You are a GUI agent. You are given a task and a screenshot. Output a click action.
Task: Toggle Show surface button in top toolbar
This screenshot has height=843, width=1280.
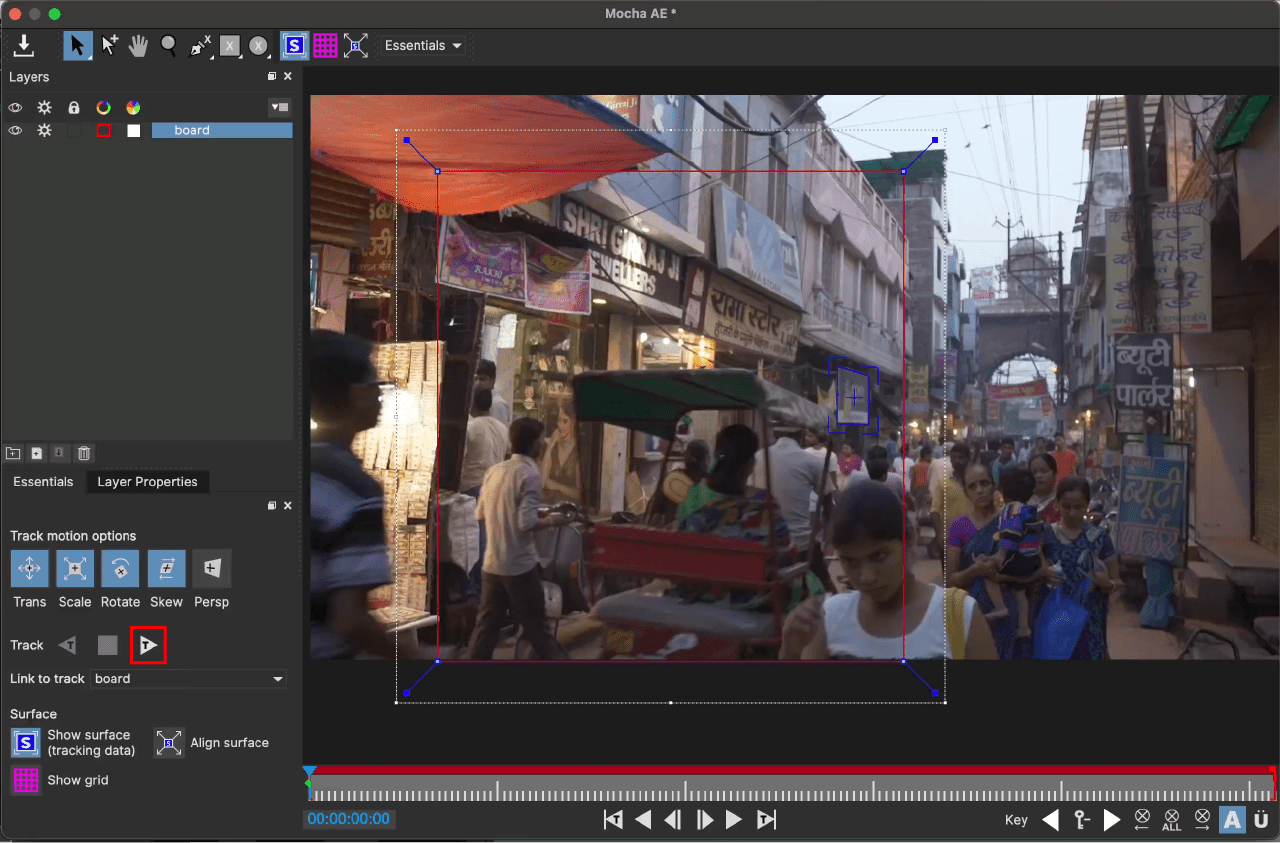pos(294,45)
